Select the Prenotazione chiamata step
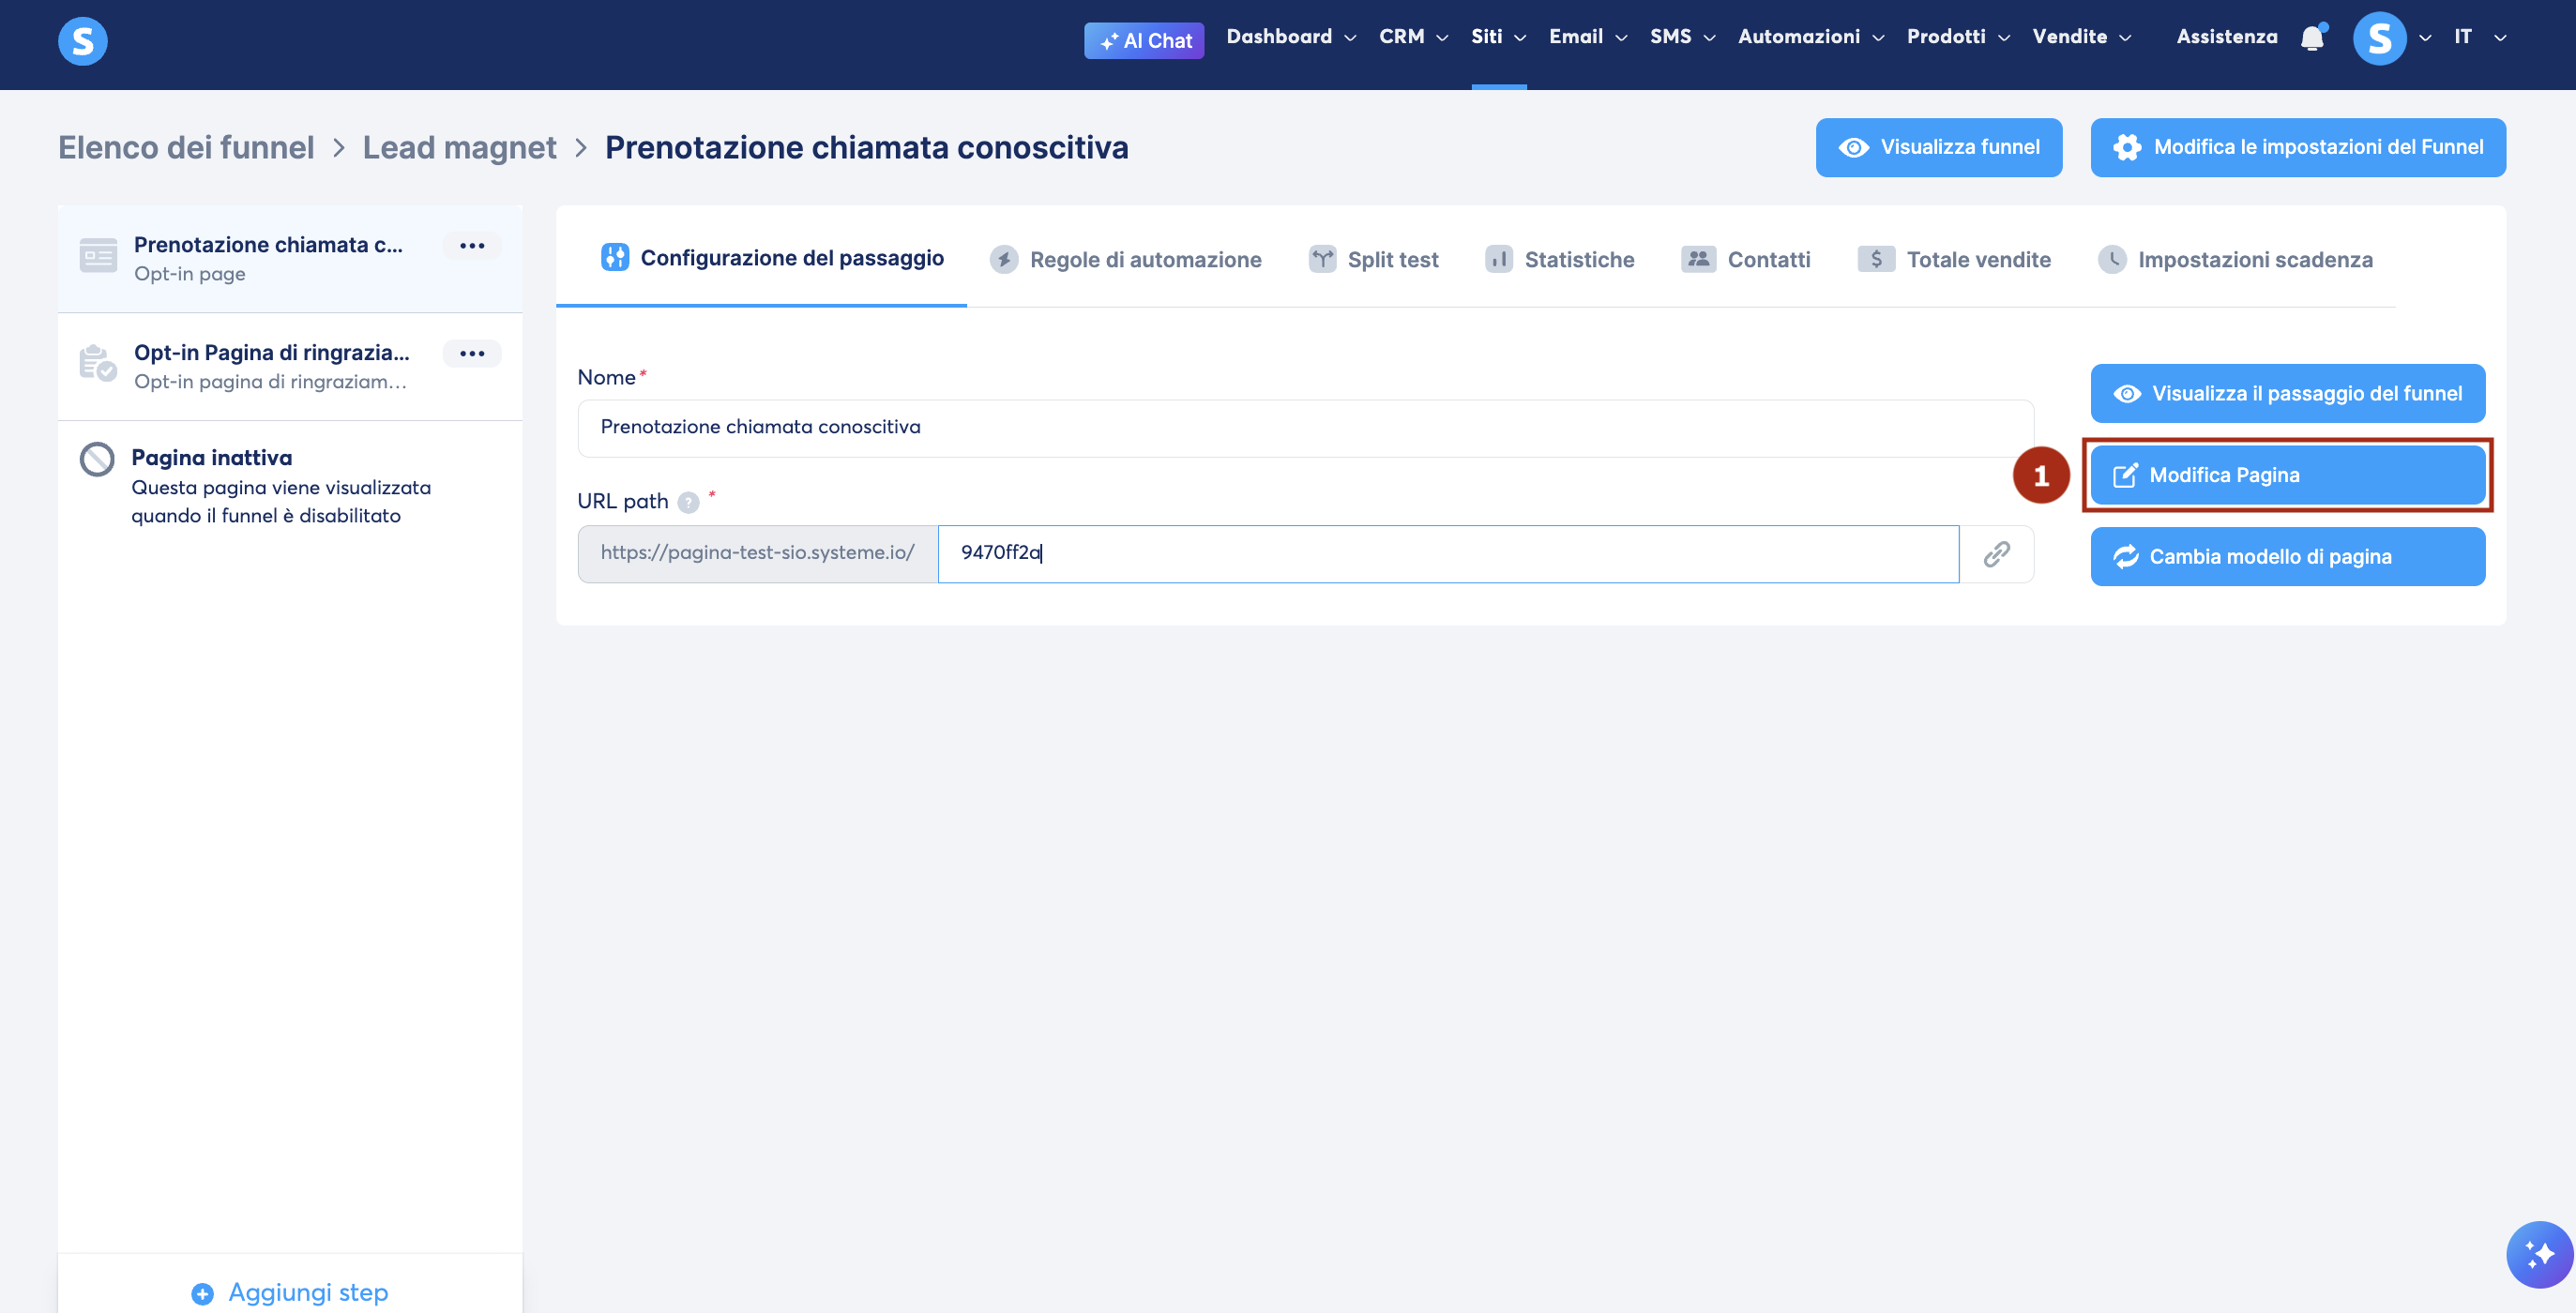 pos(290,258)
